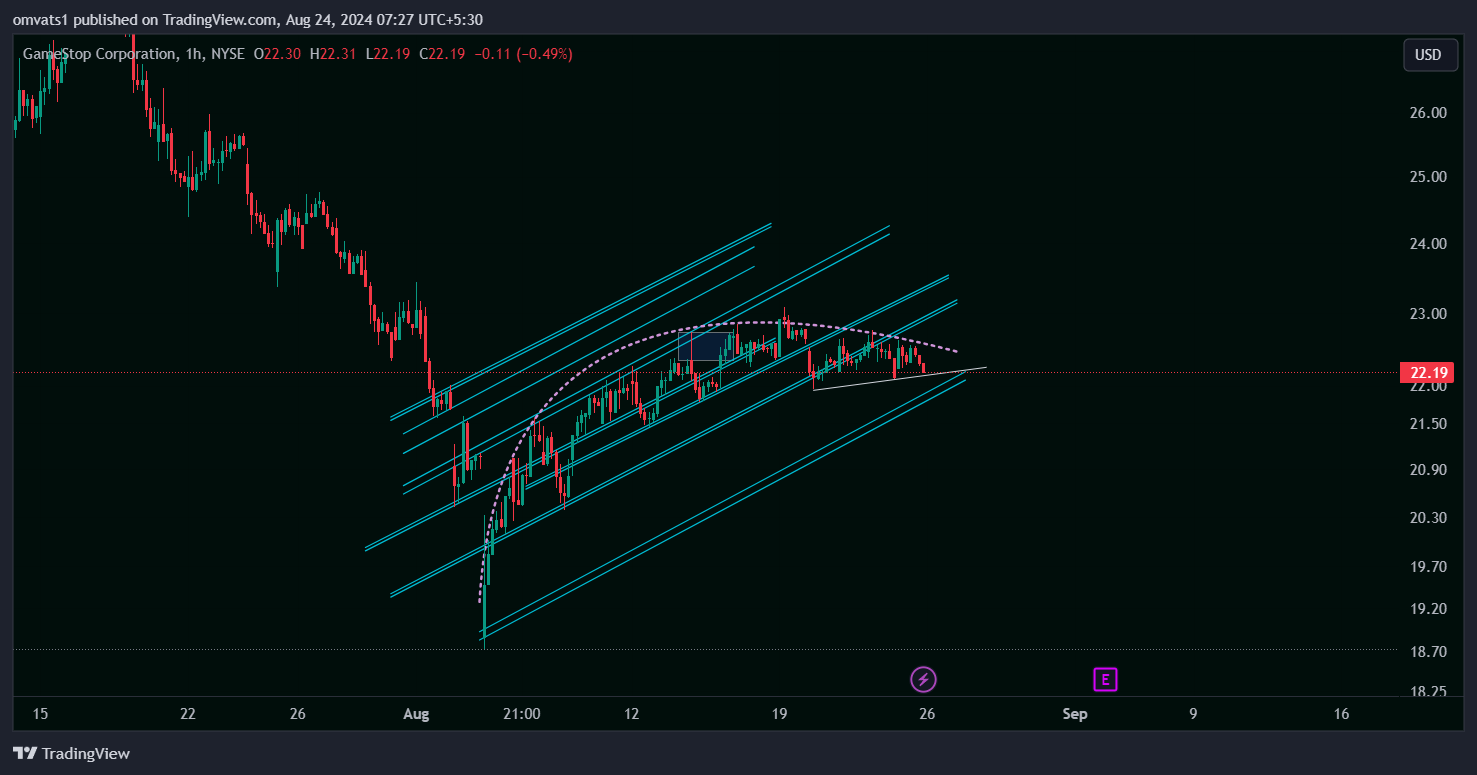Viewport: 1477px width, 775px height.
Task: Click the 18.25 price axis label
Action: tap(1428, 692)
